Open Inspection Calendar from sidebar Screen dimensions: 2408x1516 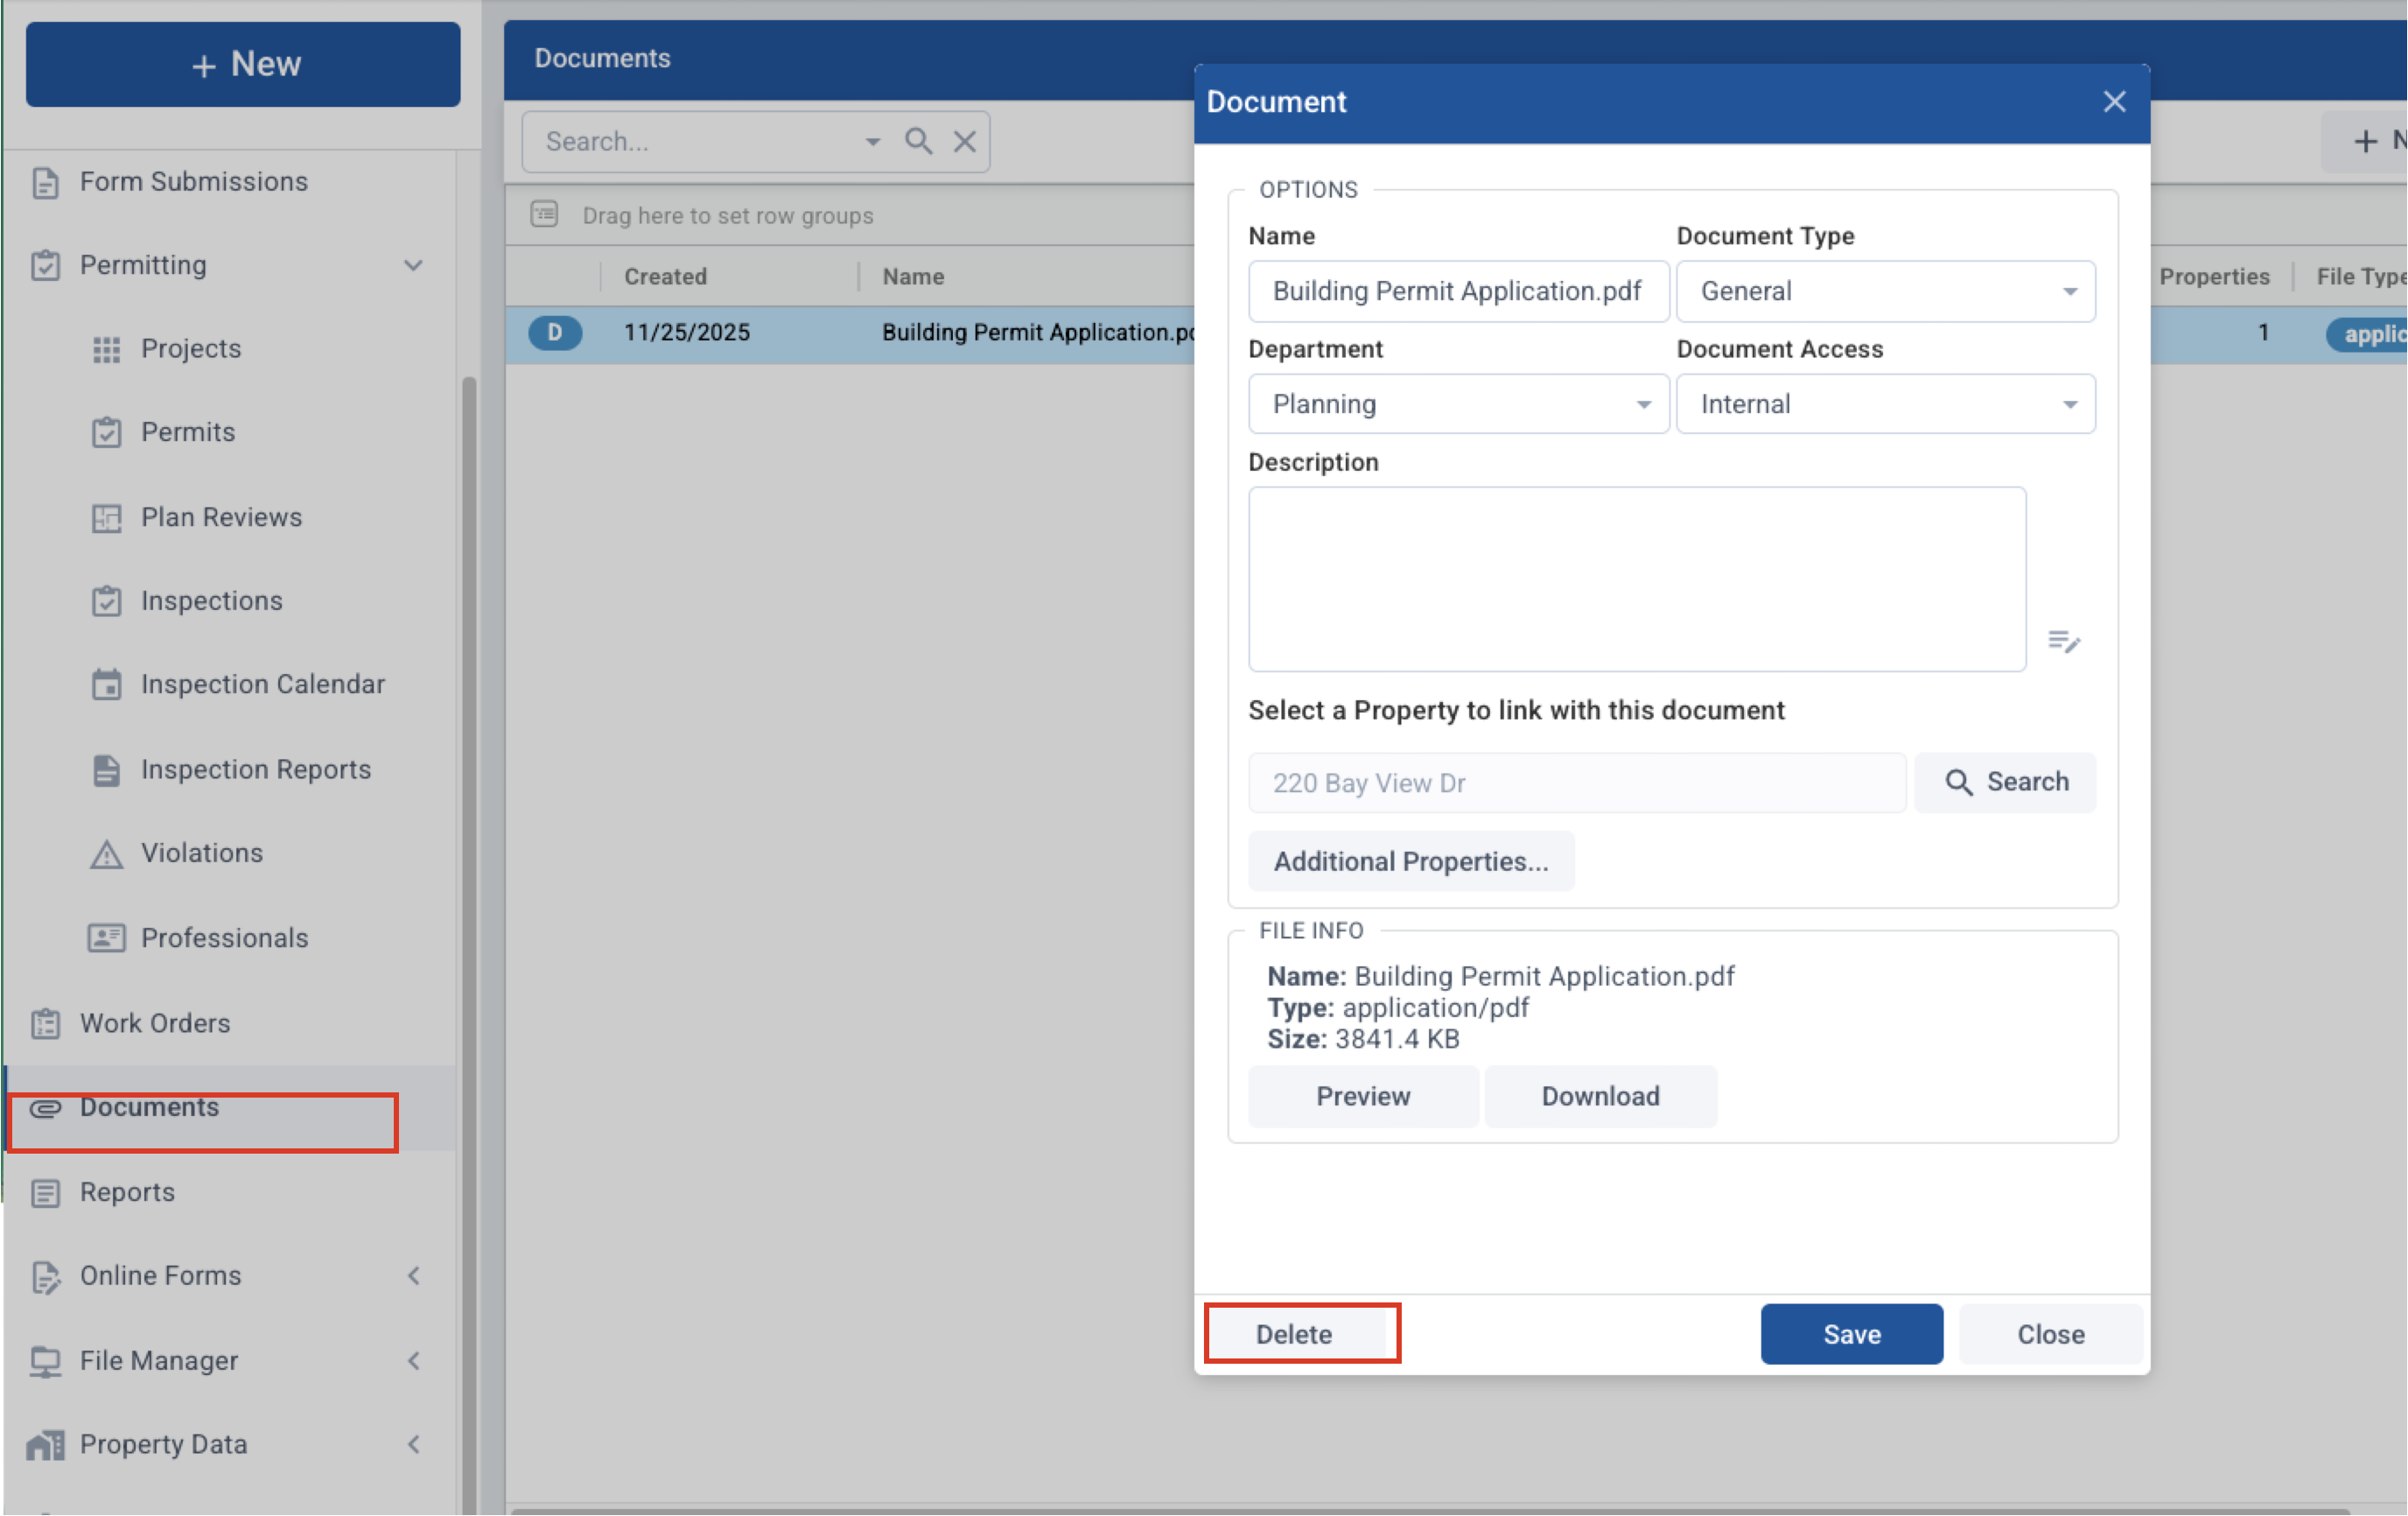pyautogui.click(x=262, y=684)
